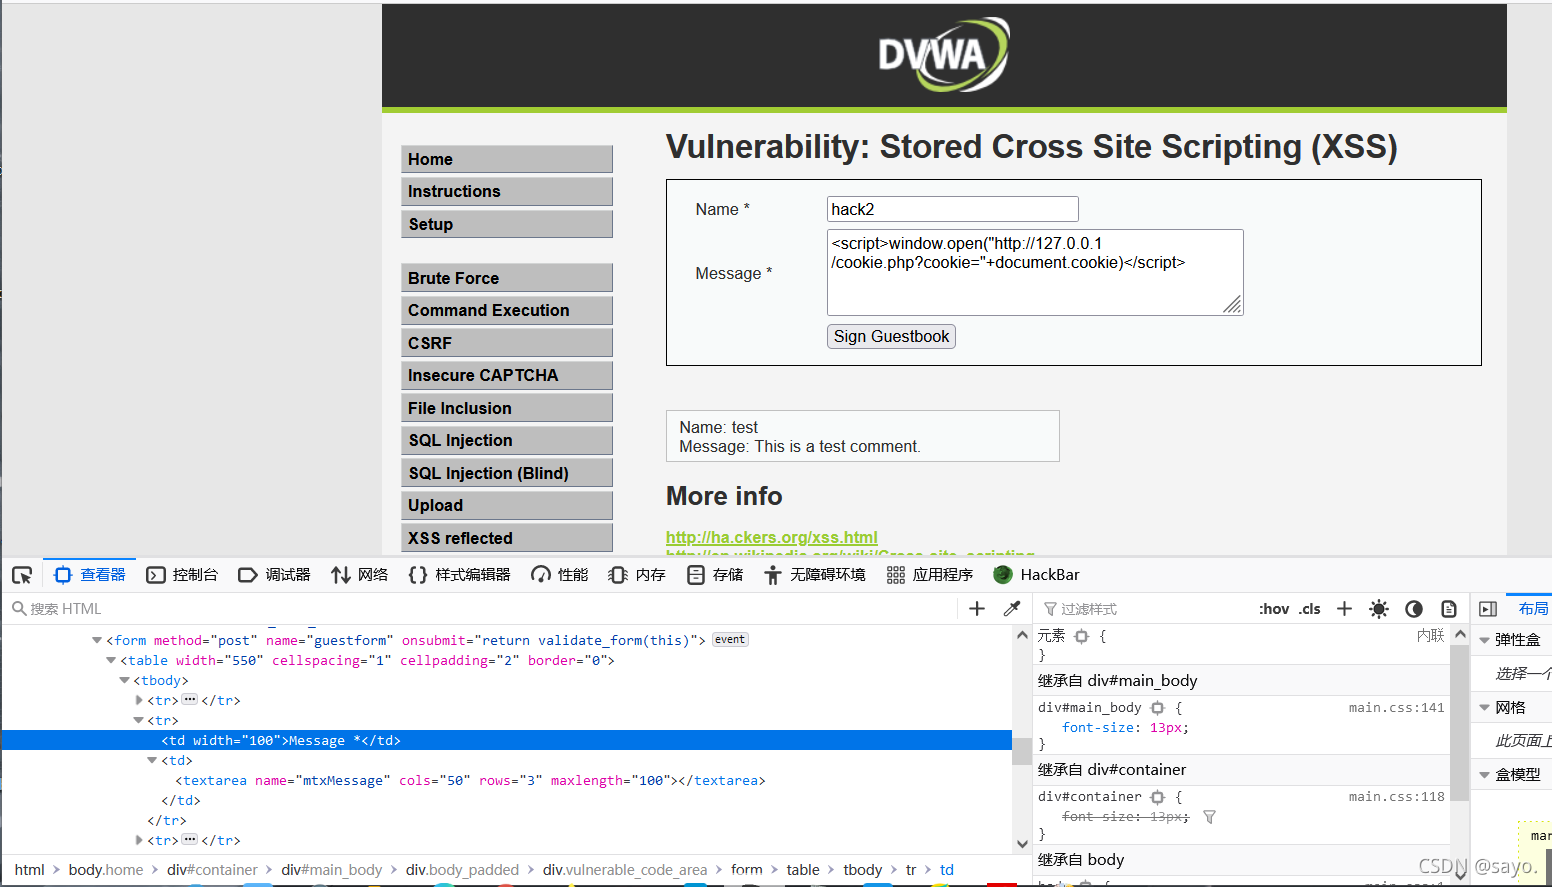This screenshot has height=887, width=1552.
Task: Open the Home menu item
Action: [507, 159]
